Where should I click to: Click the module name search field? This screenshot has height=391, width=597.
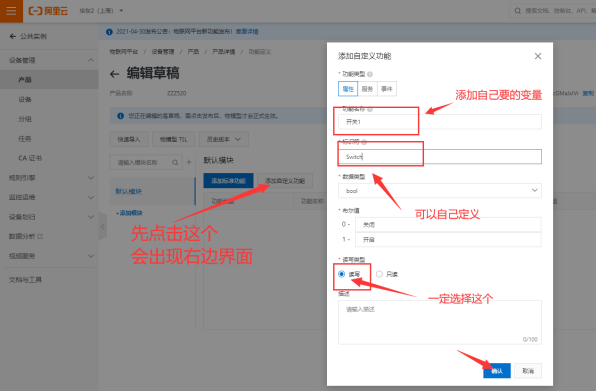tap(146, 162)
